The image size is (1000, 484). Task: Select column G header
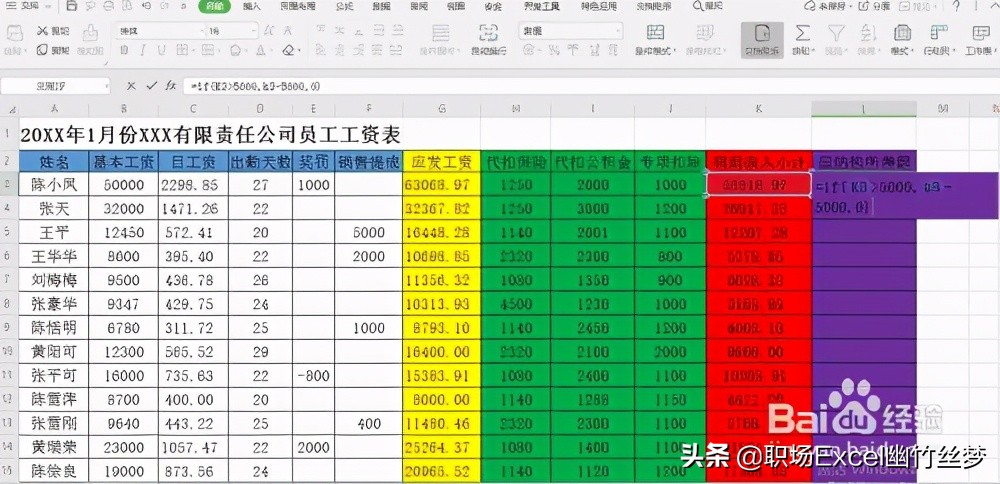pyautogui.click(x=441, y=110)
